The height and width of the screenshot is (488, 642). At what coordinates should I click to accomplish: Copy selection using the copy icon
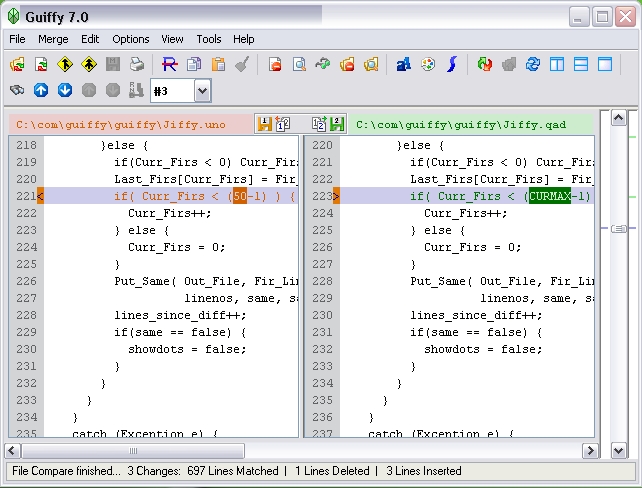(194, 64)
